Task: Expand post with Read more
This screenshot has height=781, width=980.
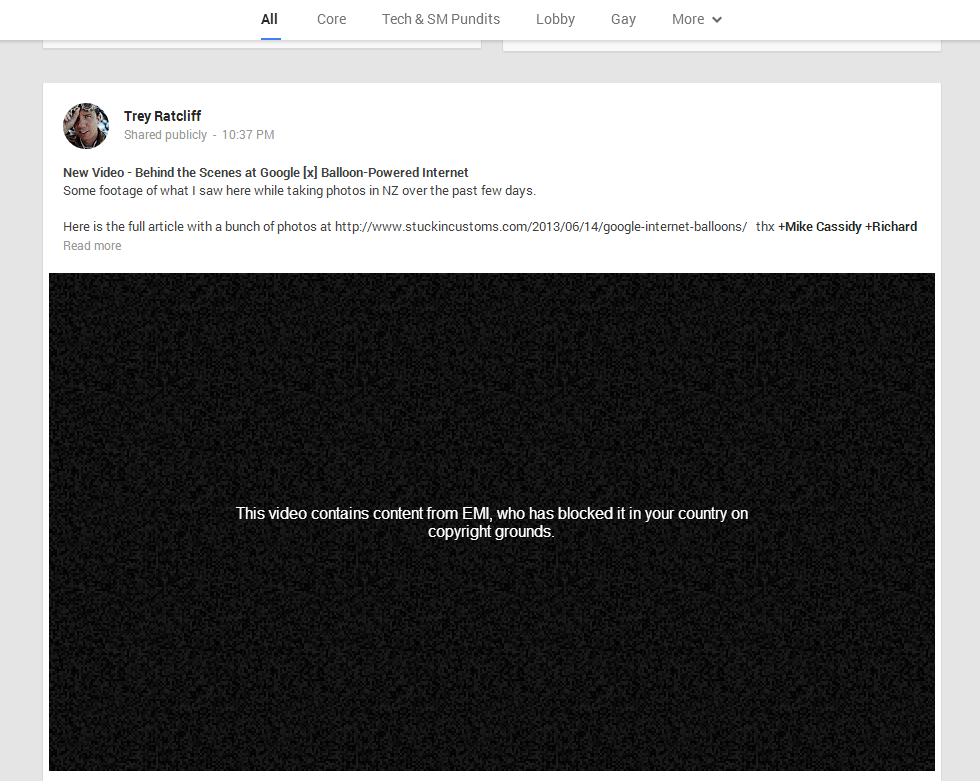Action: pyautogui.click(x=92, y=246)
